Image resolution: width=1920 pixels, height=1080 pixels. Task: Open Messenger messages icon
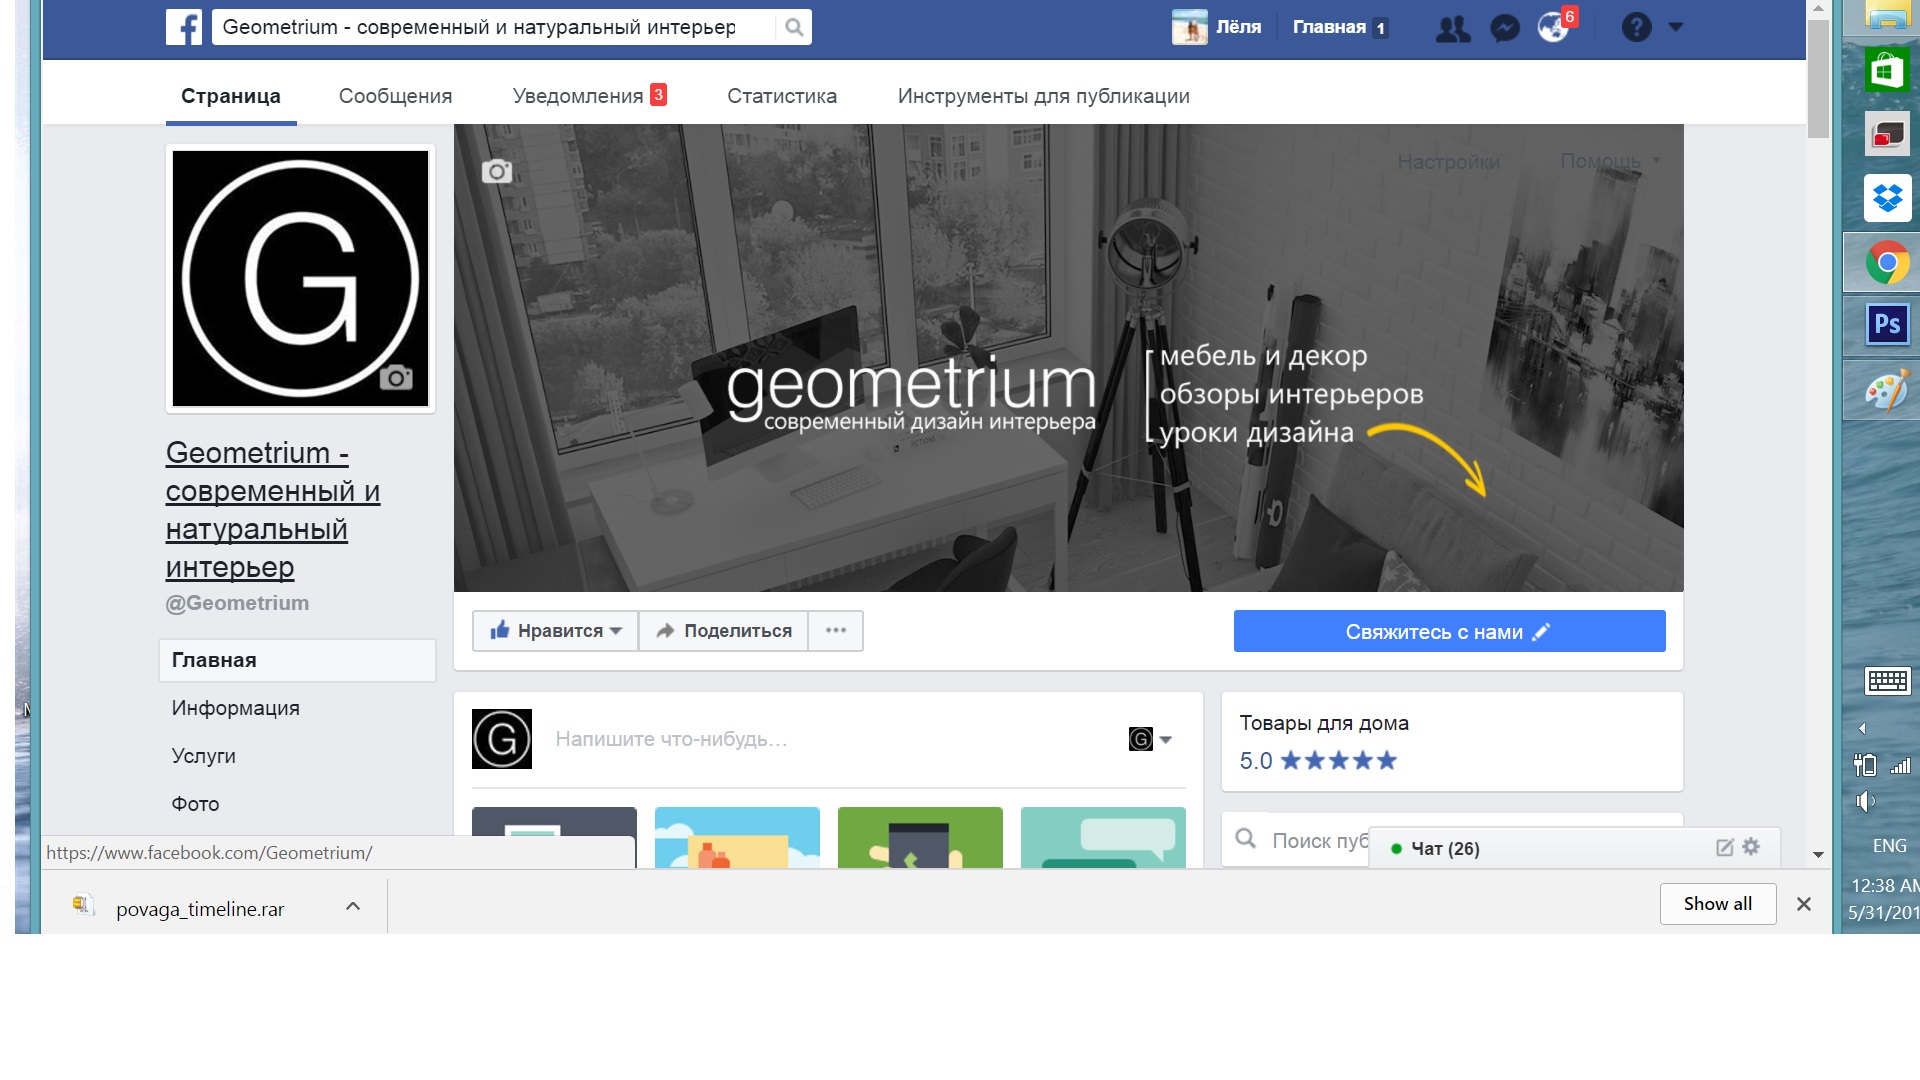pyautogui.click(x=1504, y=28)
